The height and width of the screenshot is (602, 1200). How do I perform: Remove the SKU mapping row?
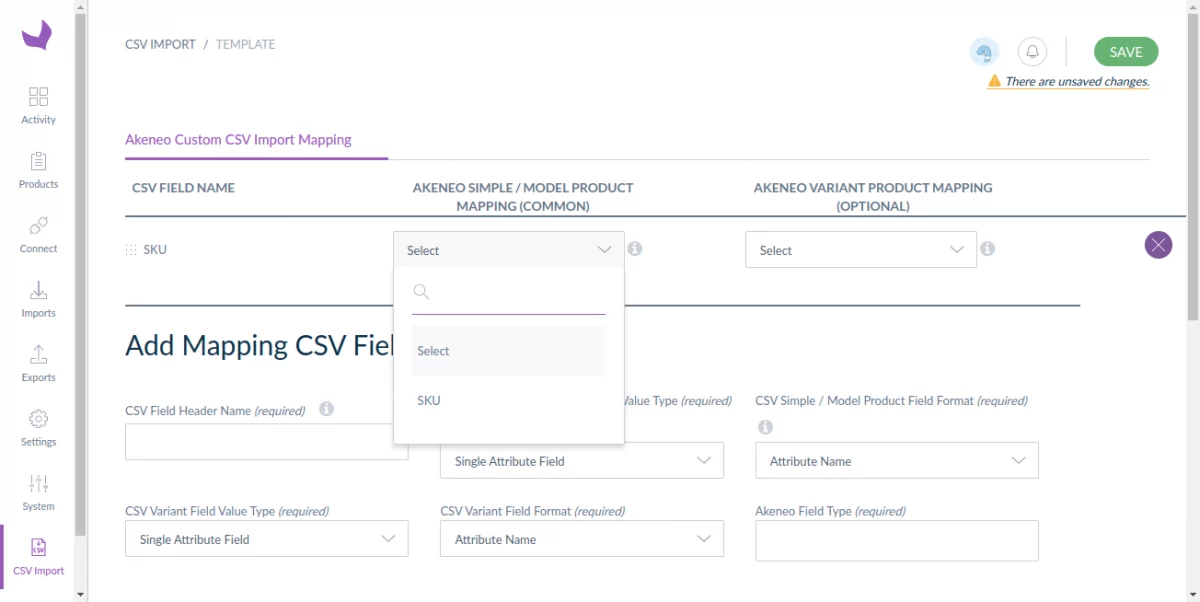[x=1158, y=244]
